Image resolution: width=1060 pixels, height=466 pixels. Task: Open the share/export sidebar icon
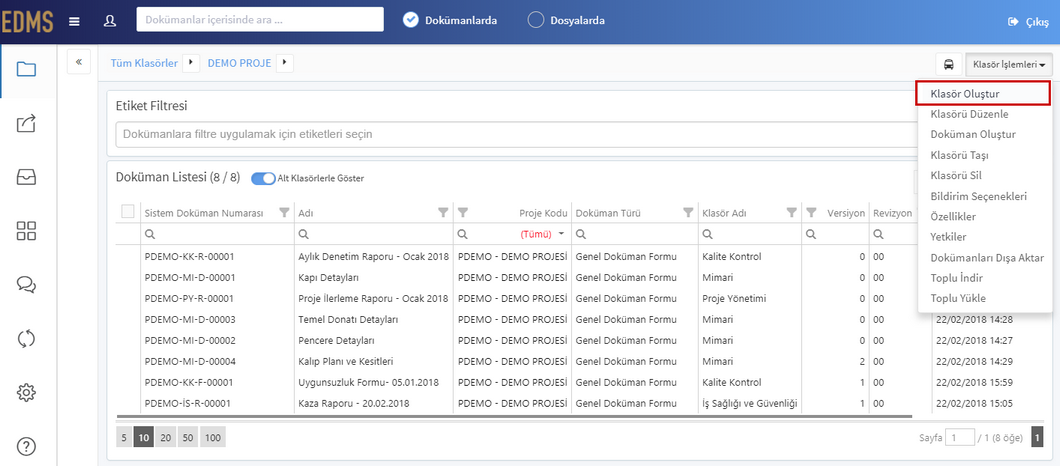coord(26,124)
